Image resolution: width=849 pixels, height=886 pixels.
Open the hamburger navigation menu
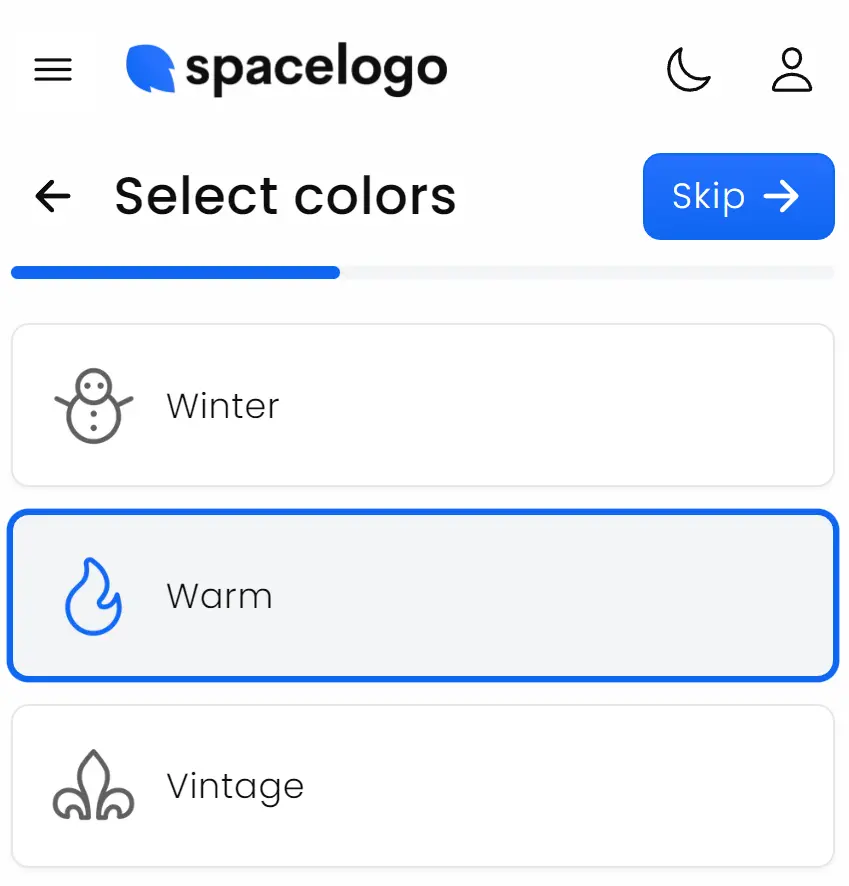[x=53, y=70]
